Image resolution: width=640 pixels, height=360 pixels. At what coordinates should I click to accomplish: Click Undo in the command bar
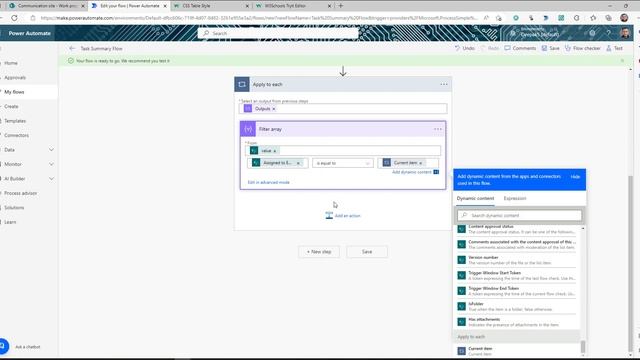coord(464,48)
